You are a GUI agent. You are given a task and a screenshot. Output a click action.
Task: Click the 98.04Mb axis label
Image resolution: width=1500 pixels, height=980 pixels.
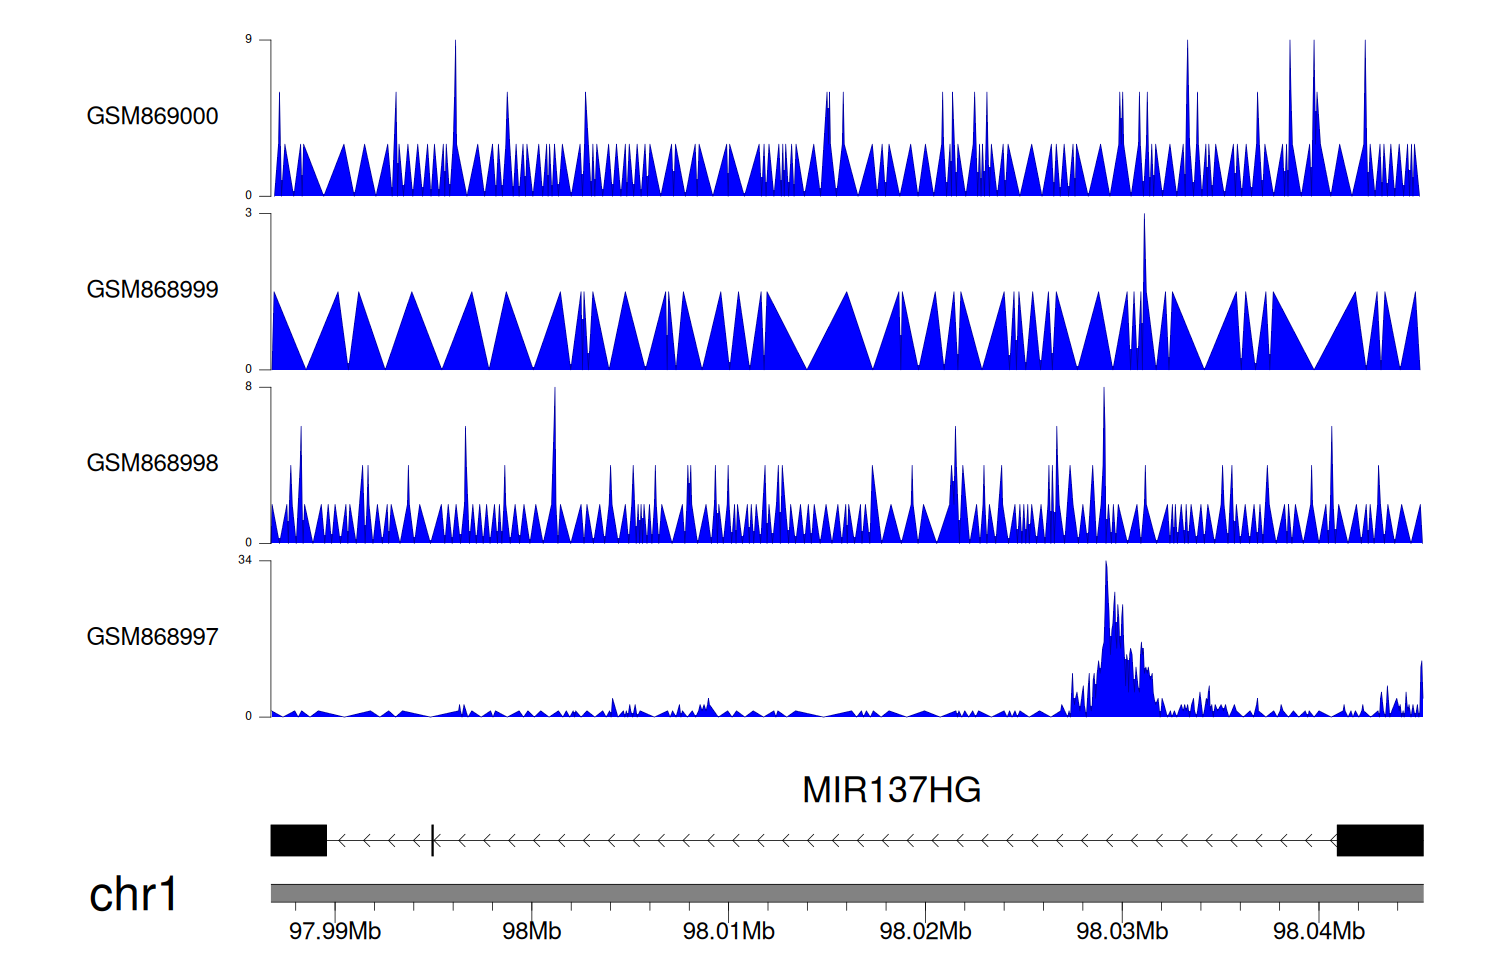(x=1318, y=931)
